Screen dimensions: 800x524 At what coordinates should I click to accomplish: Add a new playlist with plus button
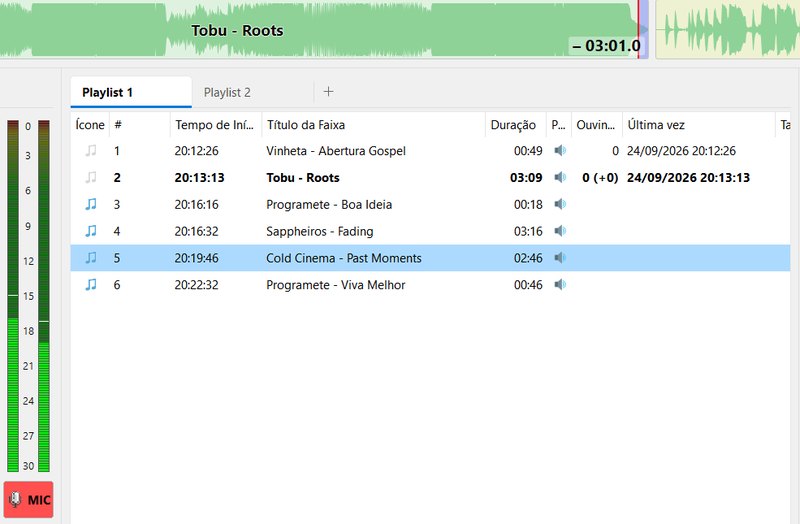329,92
